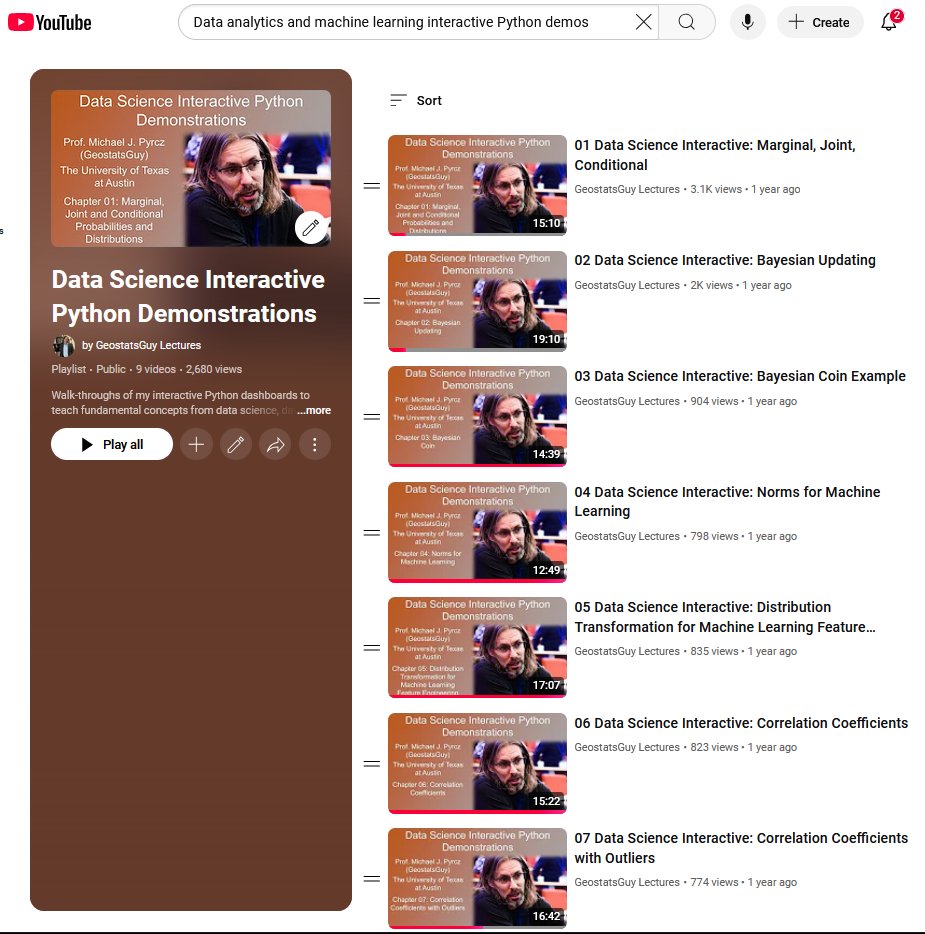Click the GeostatsGuy Lectures channel avatar
925x934 pixels.
click(x=64, y=345)
